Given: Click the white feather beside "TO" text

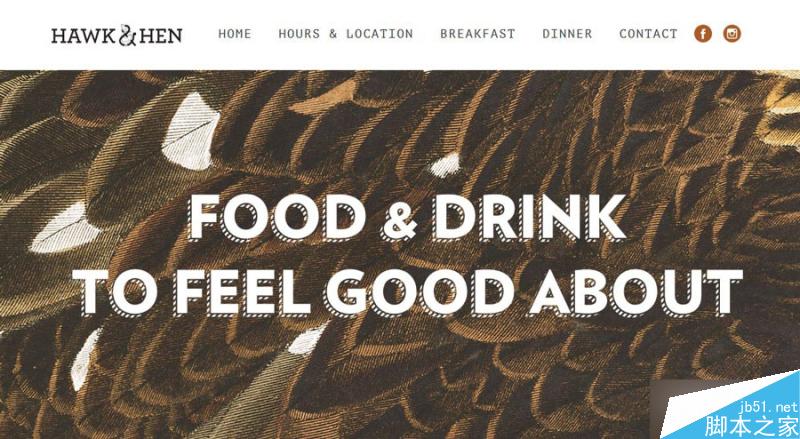Looking at the screenshot, I should pos(65,228).
